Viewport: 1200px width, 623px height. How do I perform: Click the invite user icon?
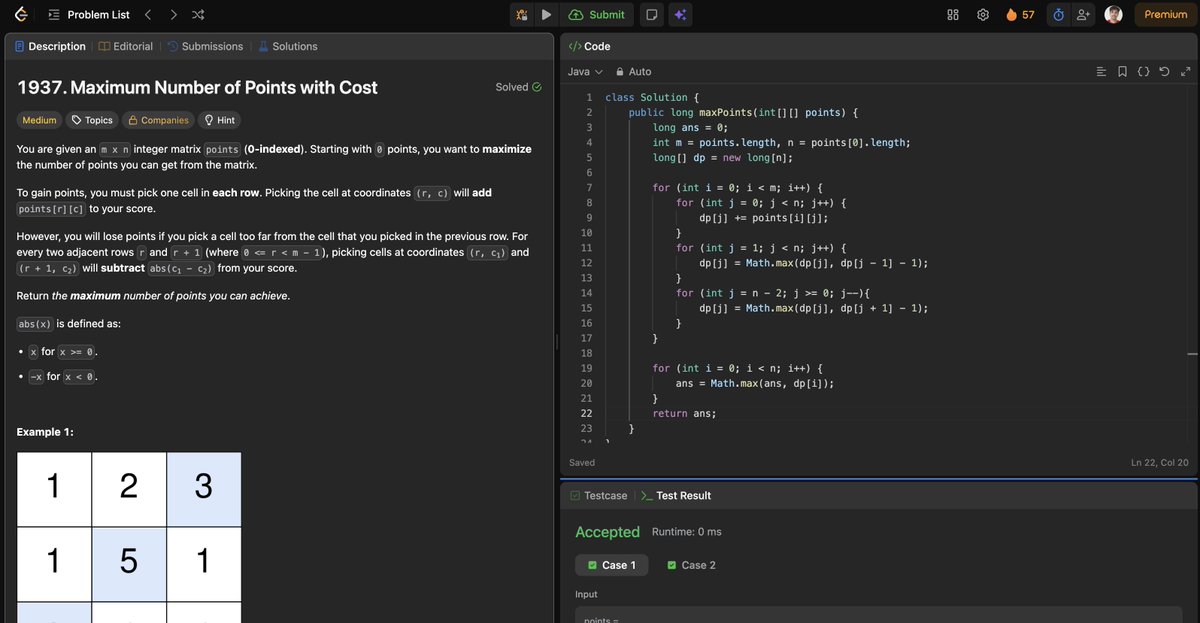1084,15
